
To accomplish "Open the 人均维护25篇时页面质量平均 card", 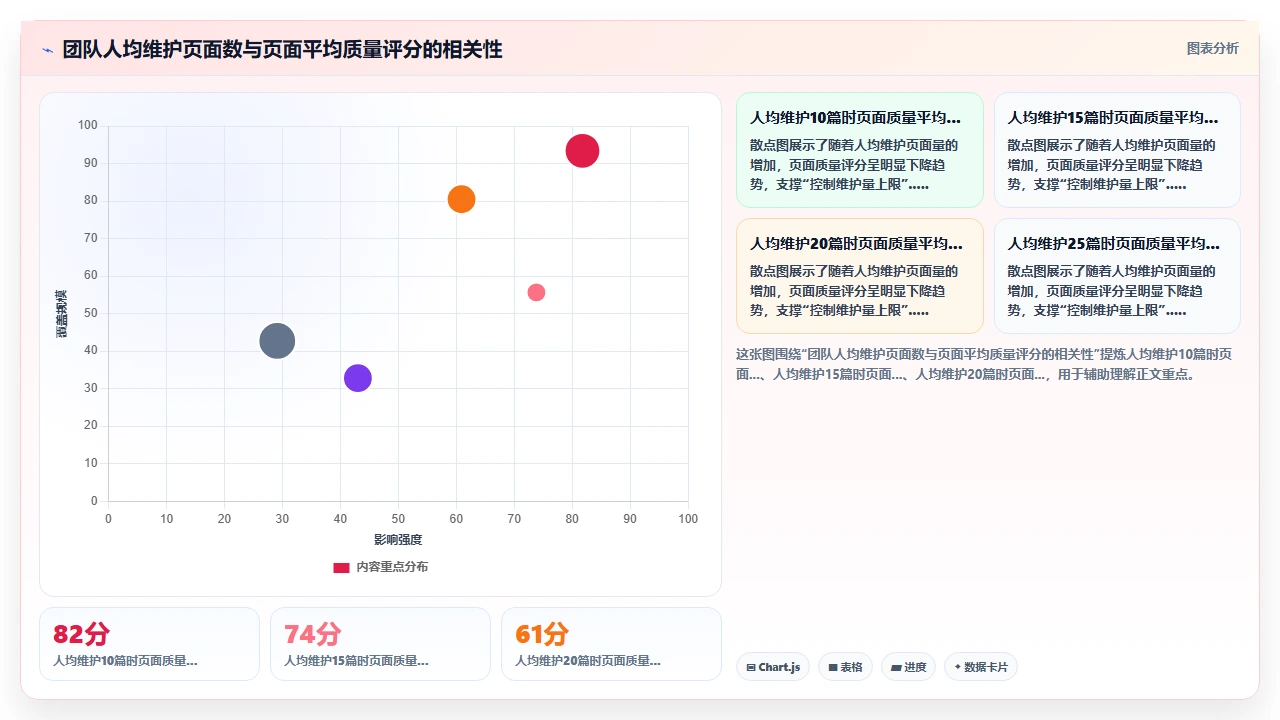I will (x=1117, y=276).
